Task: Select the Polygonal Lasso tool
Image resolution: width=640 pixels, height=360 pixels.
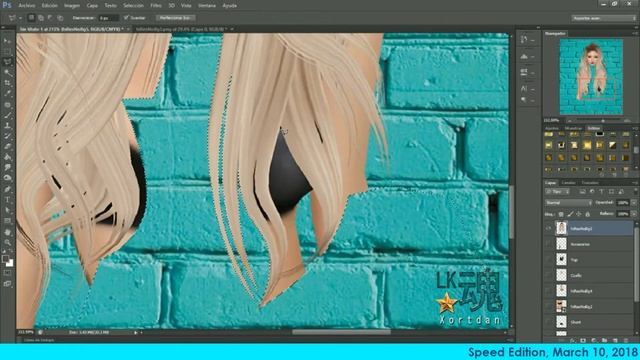Action: (x=7, y=62)
